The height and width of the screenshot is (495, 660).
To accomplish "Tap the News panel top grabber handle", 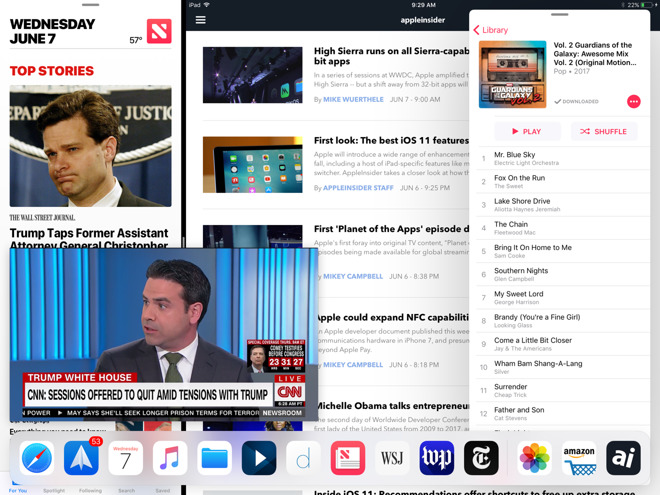I will [x=90, y=5].
